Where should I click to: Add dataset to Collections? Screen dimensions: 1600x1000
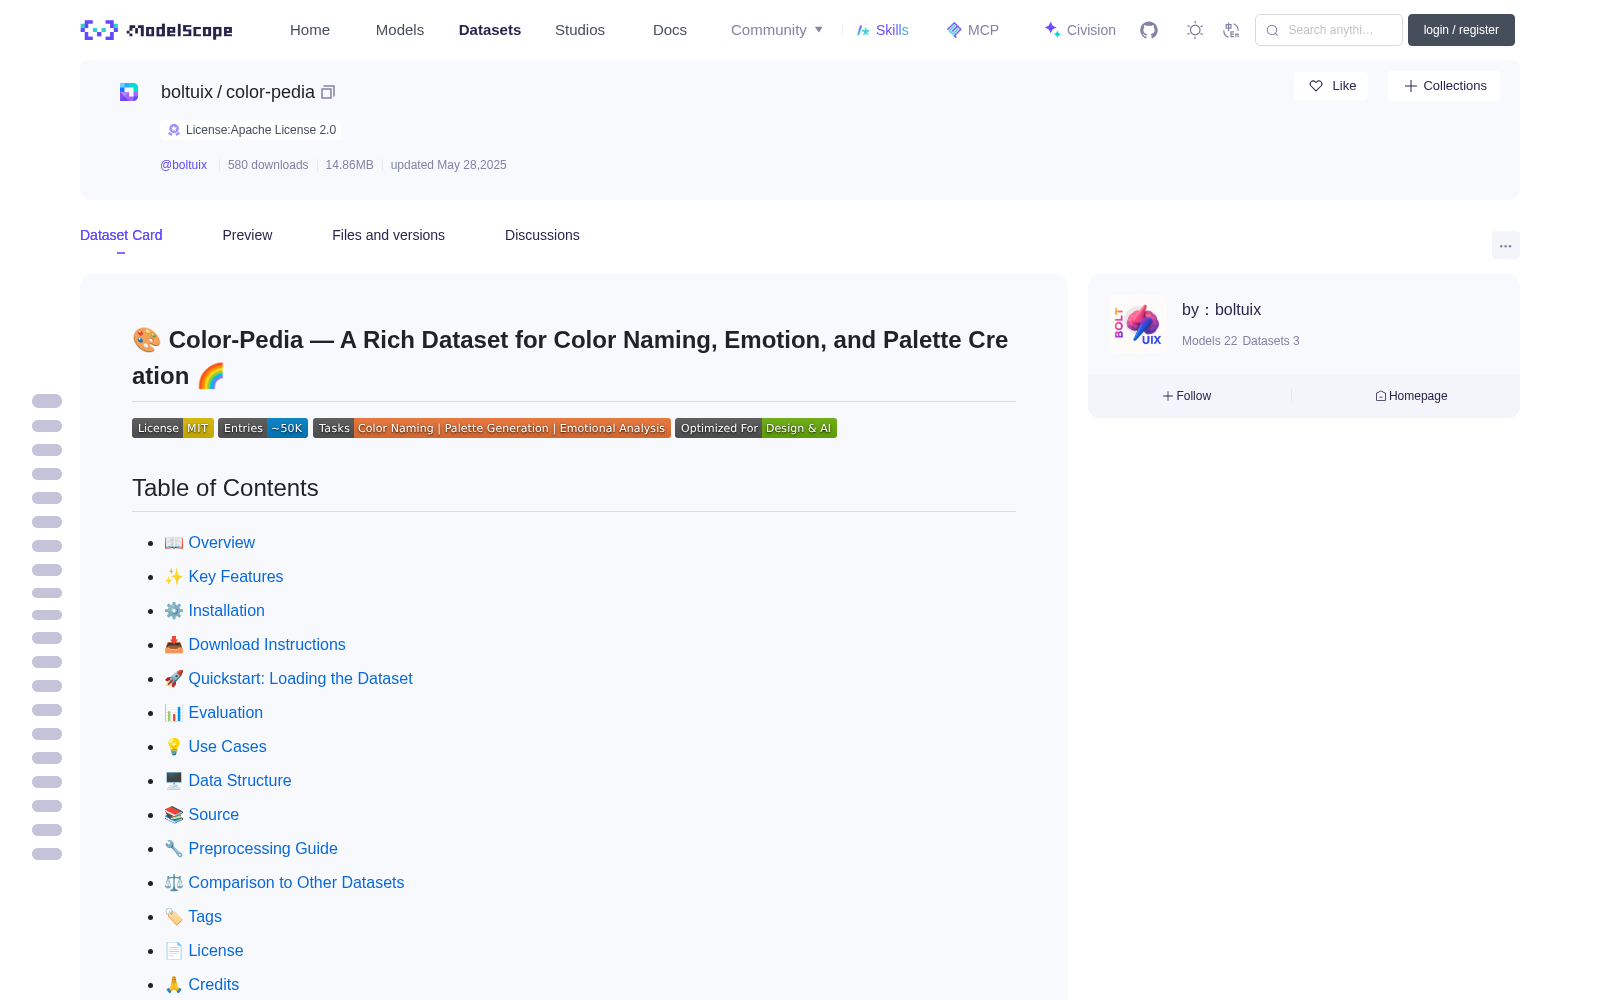tap(1444, 86)
